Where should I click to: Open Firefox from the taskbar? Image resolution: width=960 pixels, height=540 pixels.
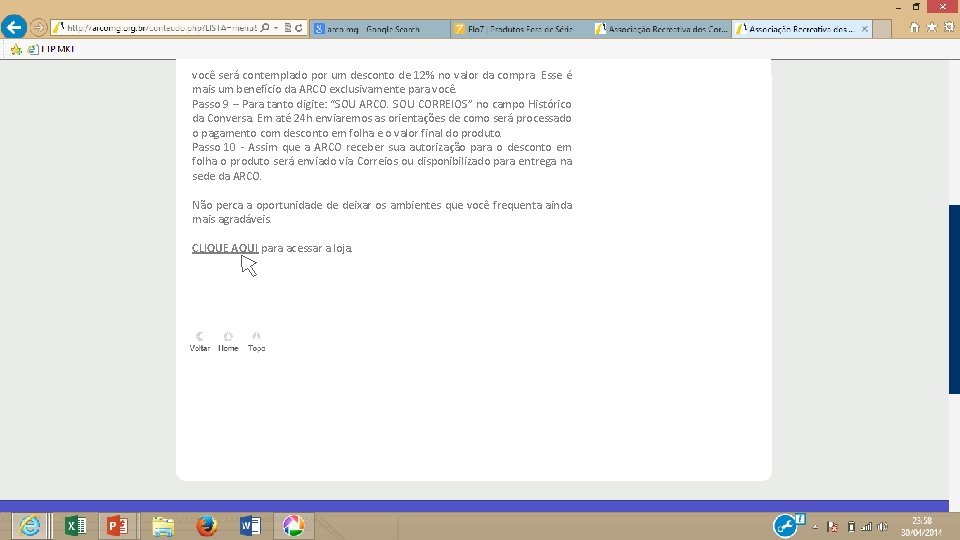207,526
